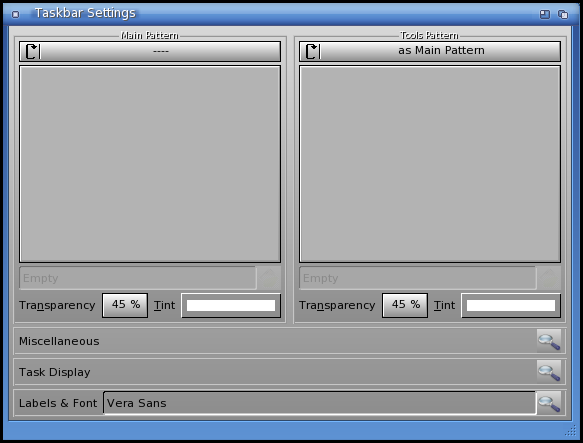Pick the Tools Pattern tint color
The height and width of the screenshot is (443, 583).
(511, 305)
